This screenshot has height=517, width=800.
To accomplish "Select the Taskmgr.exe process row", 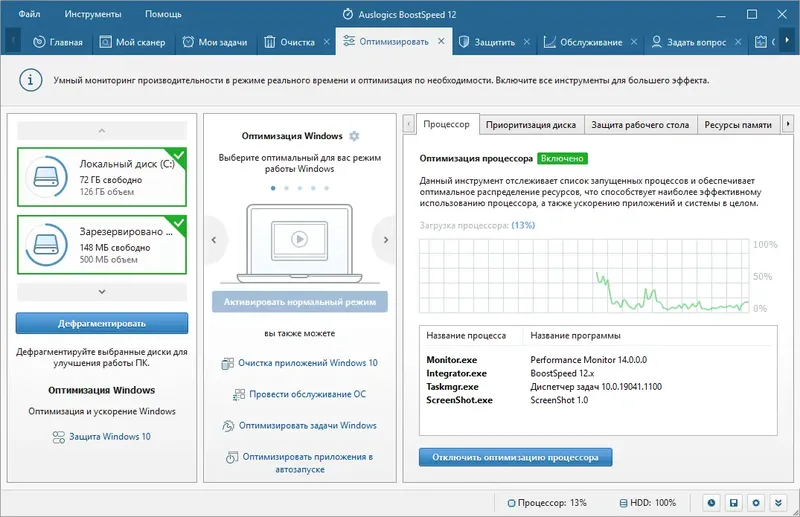I will click(598, 387).
